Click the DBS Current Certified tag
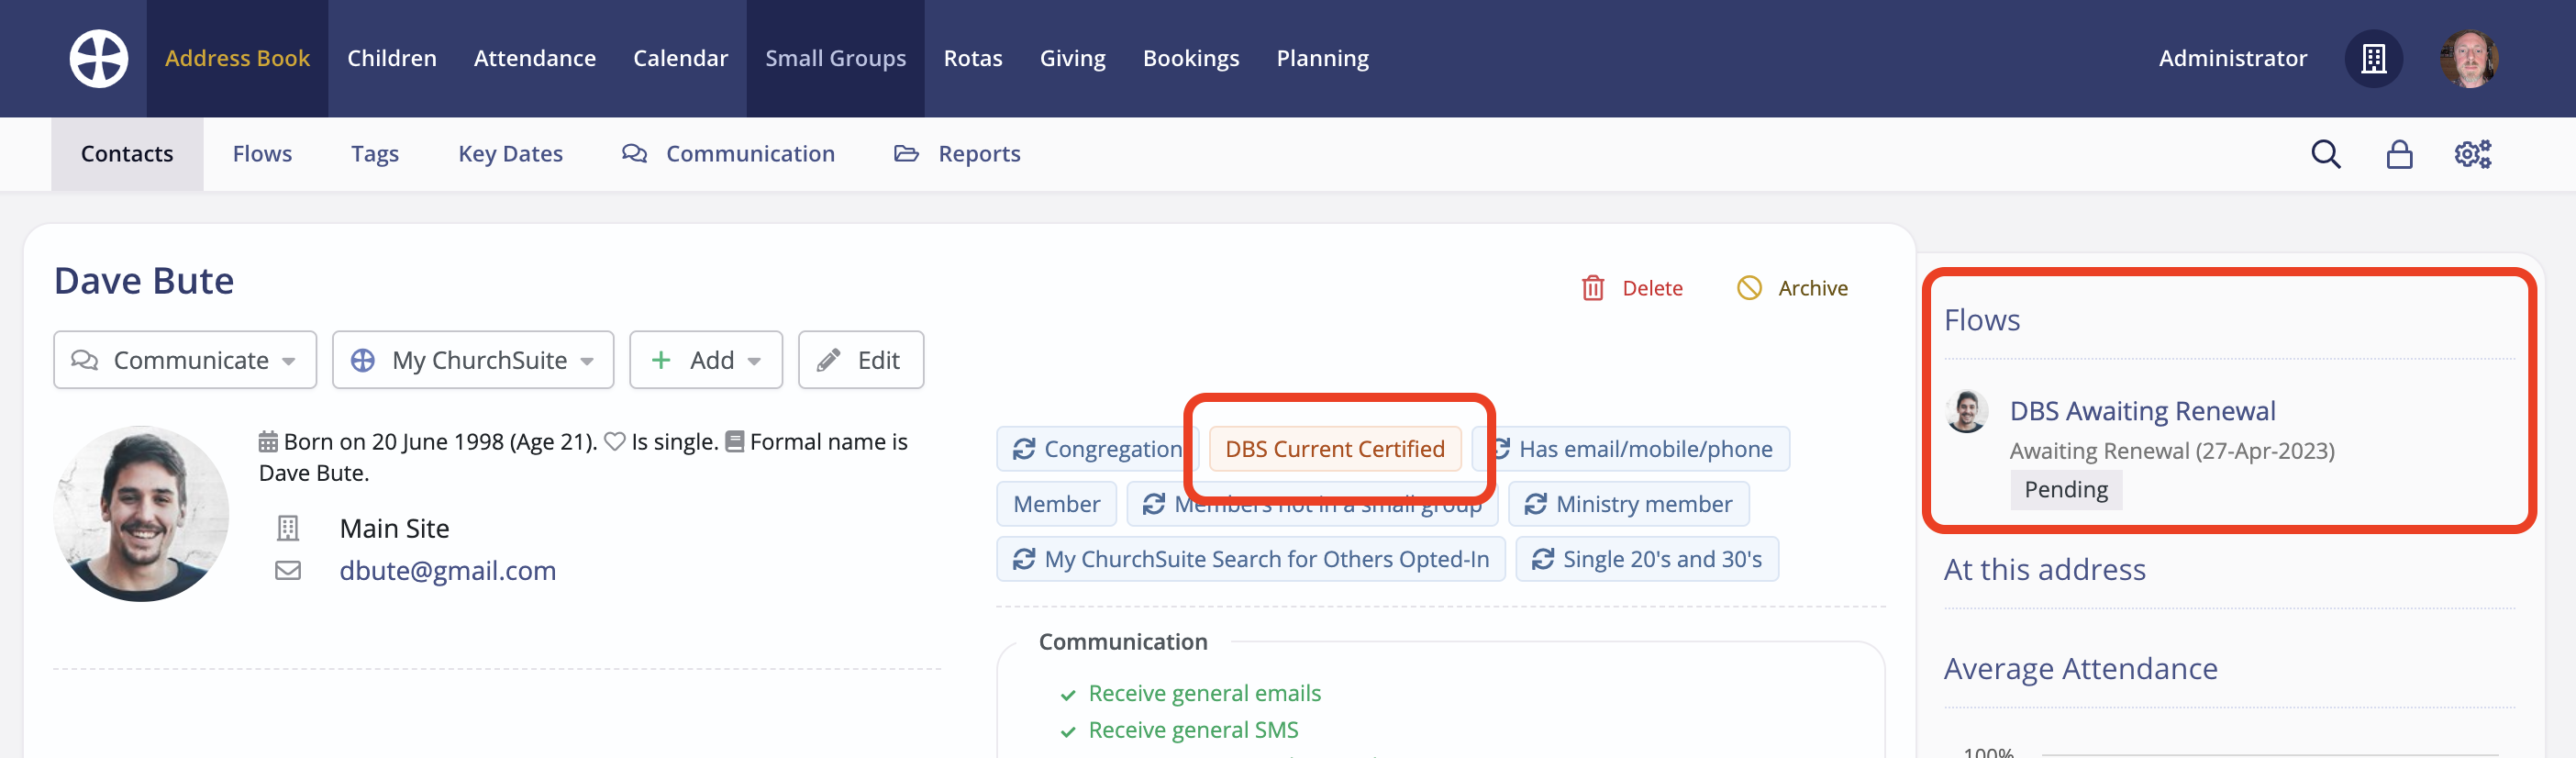This screenshot has height=758, width=2576. point(1334,449)
